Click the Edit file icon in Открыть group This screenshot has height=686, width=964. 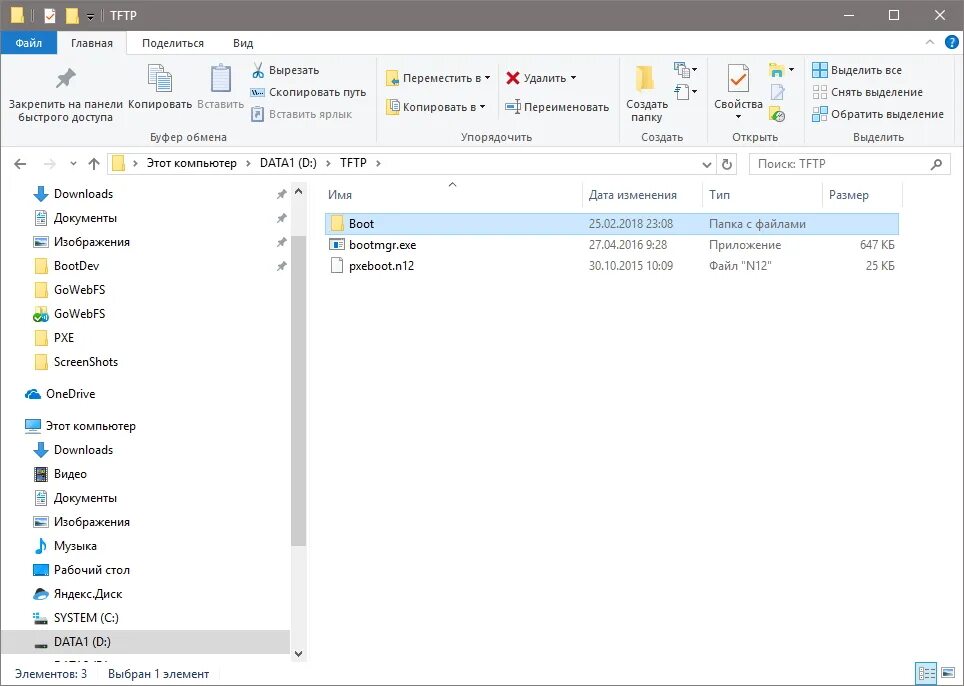click(778, 92)
